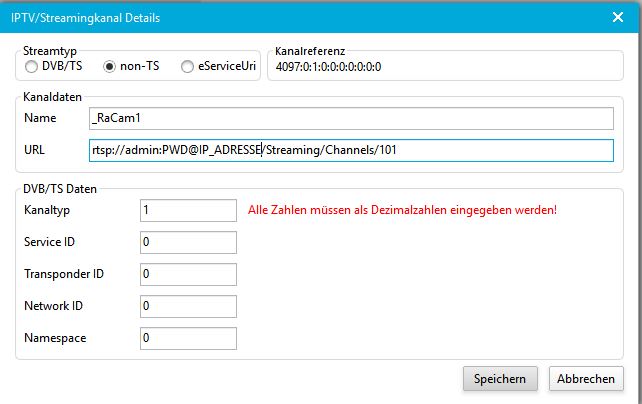Click the Network ID input box

pos(189,306)
